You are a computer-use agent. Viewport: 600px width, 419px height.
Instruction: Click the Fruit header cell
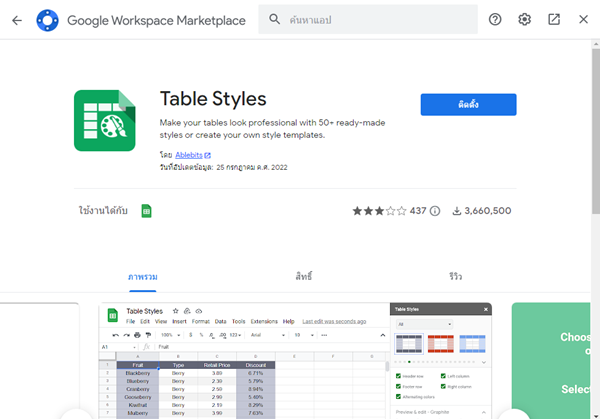coord(138,365)
